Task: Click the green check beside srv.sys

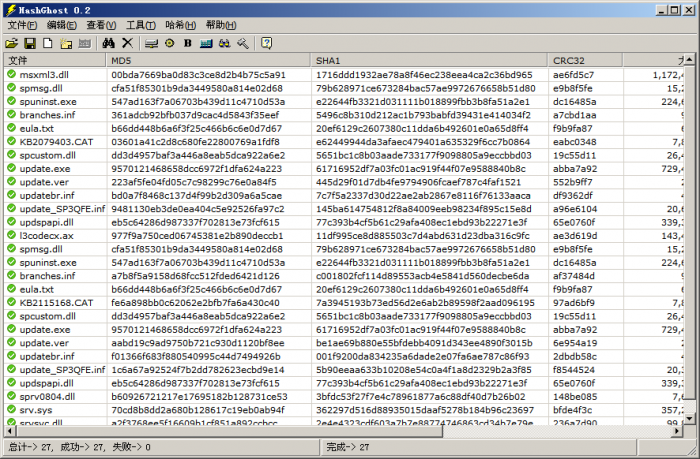Action: click(11, 410)
